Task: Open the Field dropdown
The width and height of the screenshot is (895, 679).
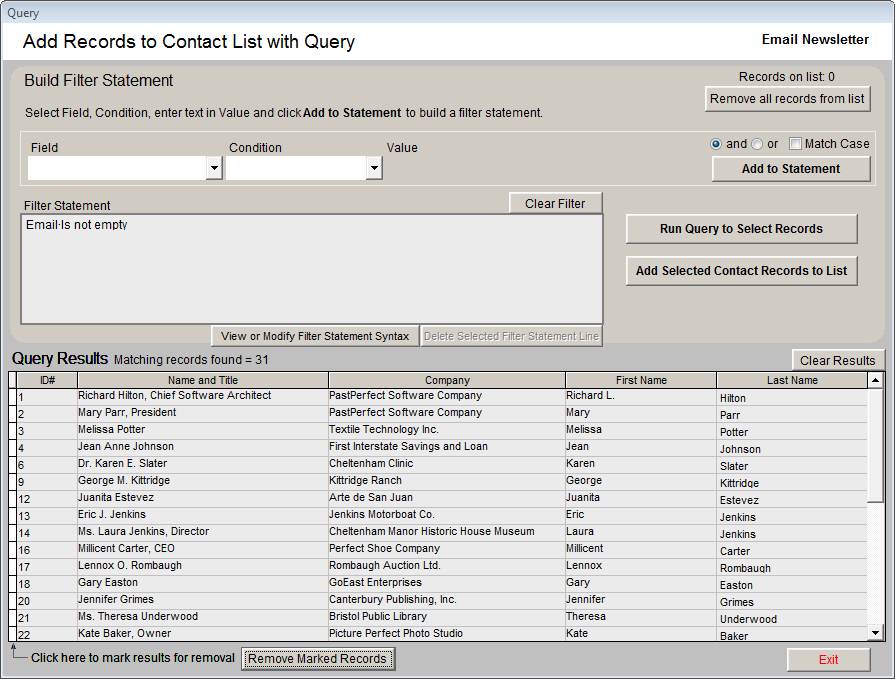Action: pyautogui.click(x=213, y=168)
